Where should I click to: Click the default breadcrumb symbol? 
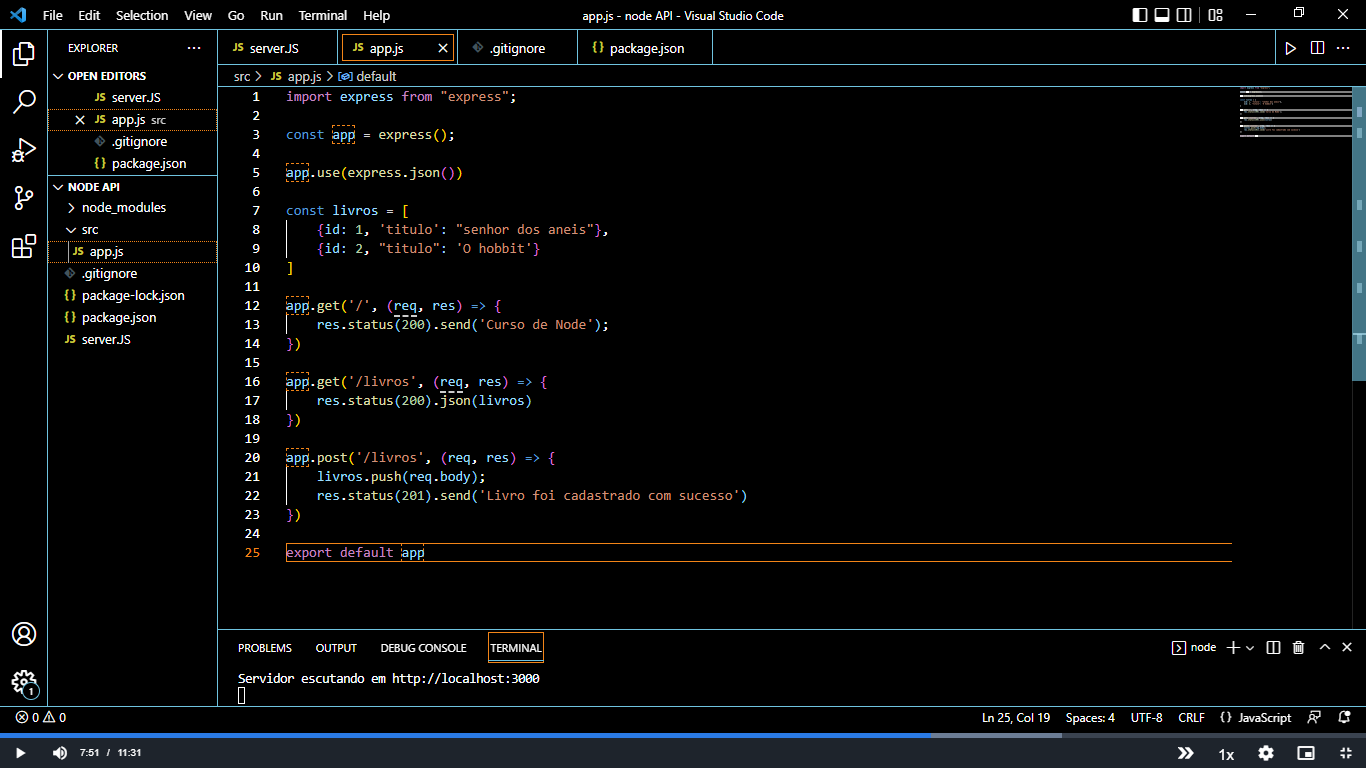pyautogui.click(x=368, y=76)
